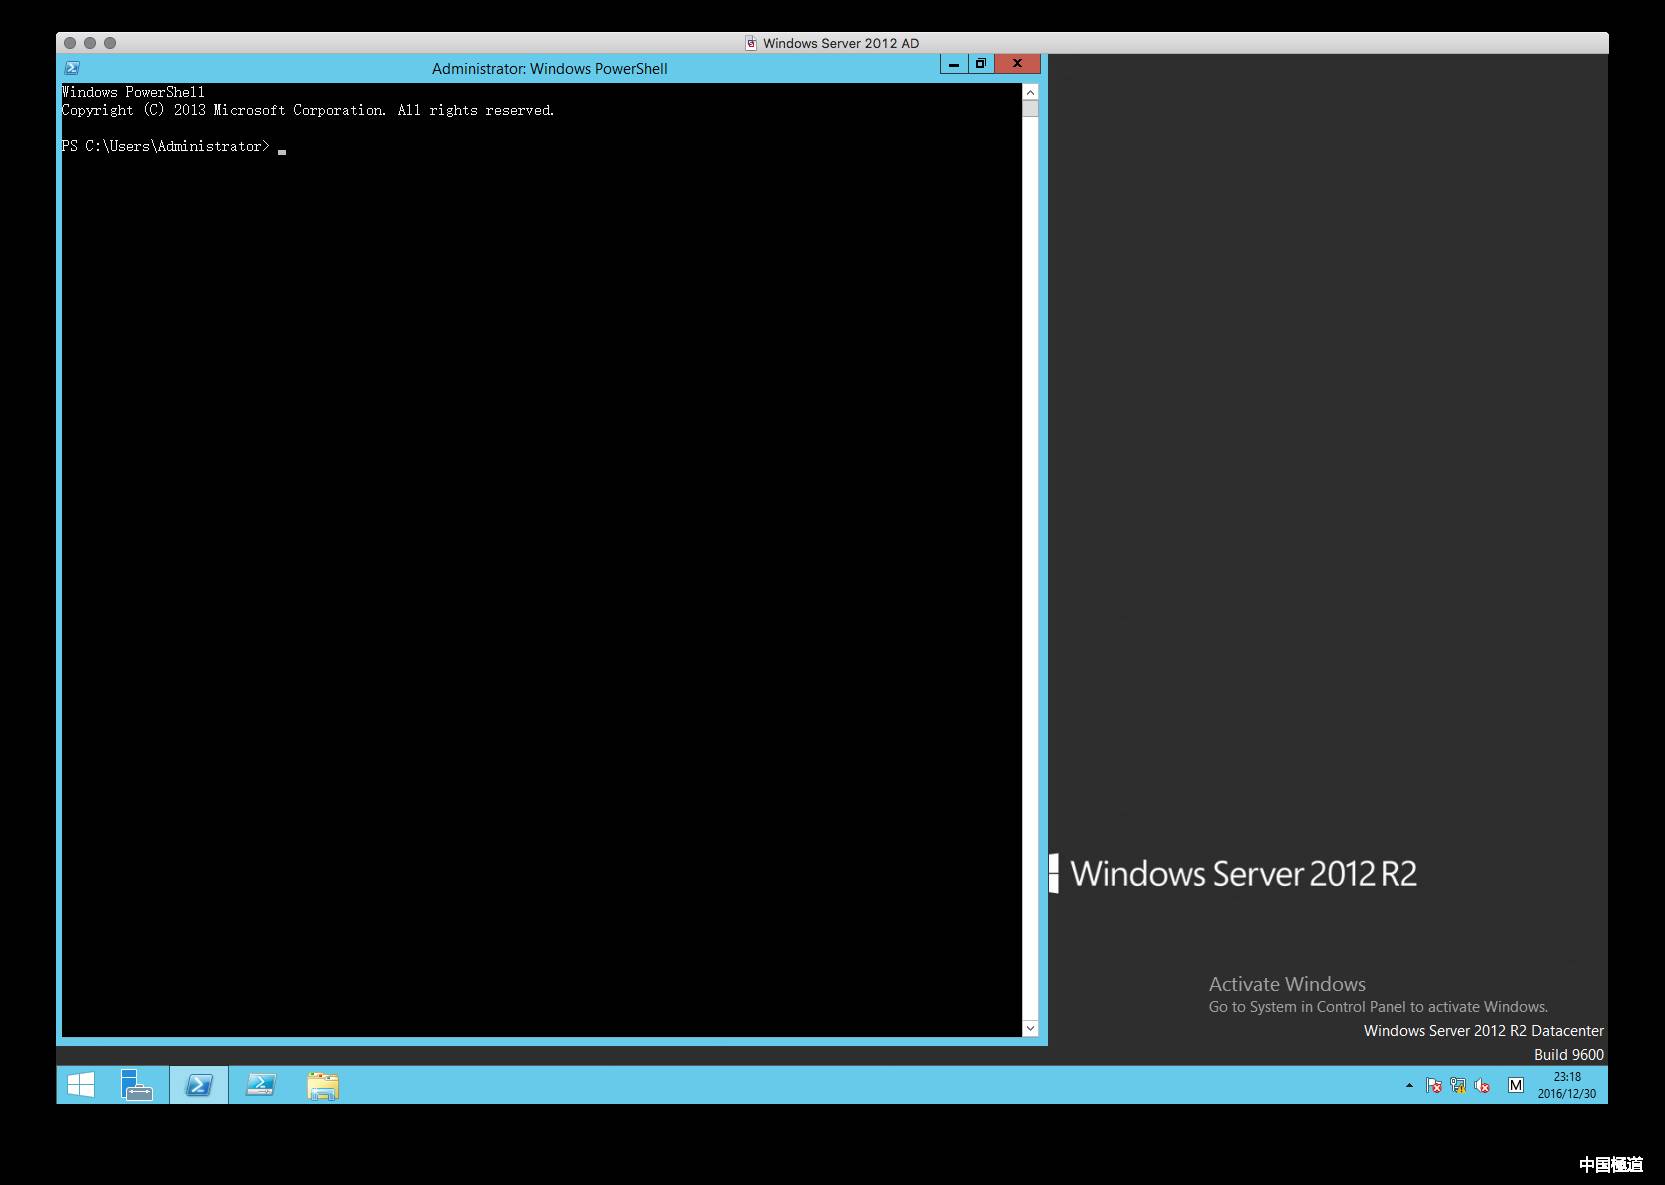Launch Server Manager from the taskbar
This screenshot has height=1185, width=1665.
tap(136, 1085)
